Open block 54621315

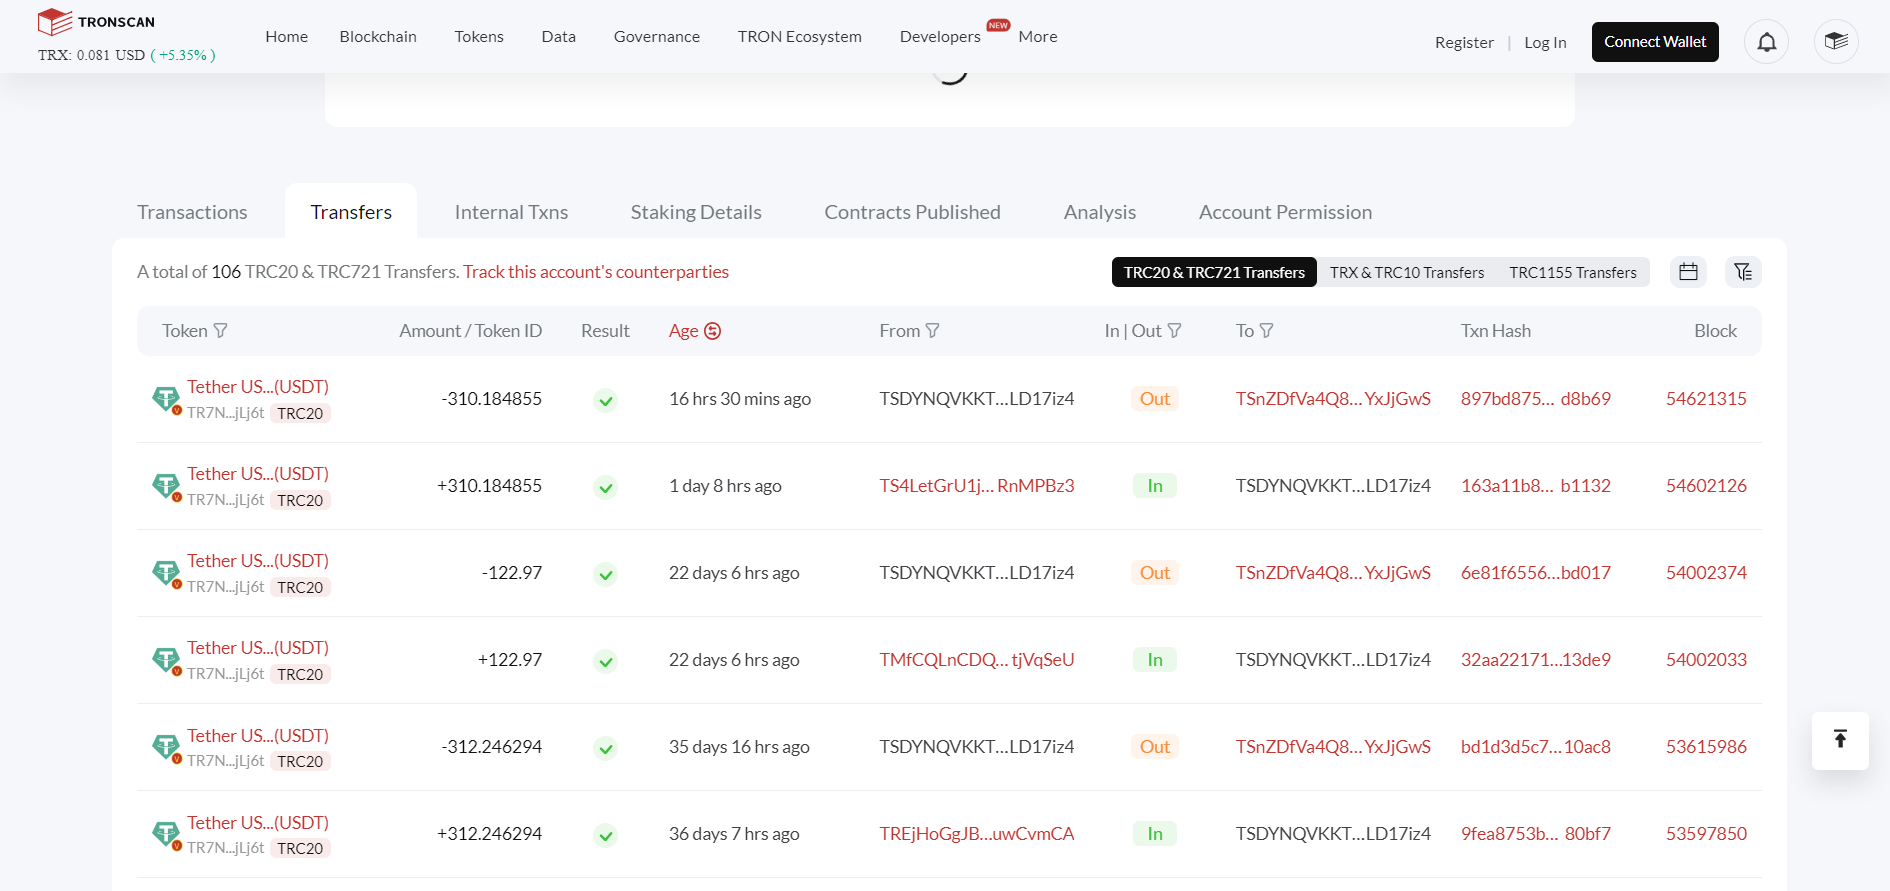[x=1706, y=399]
